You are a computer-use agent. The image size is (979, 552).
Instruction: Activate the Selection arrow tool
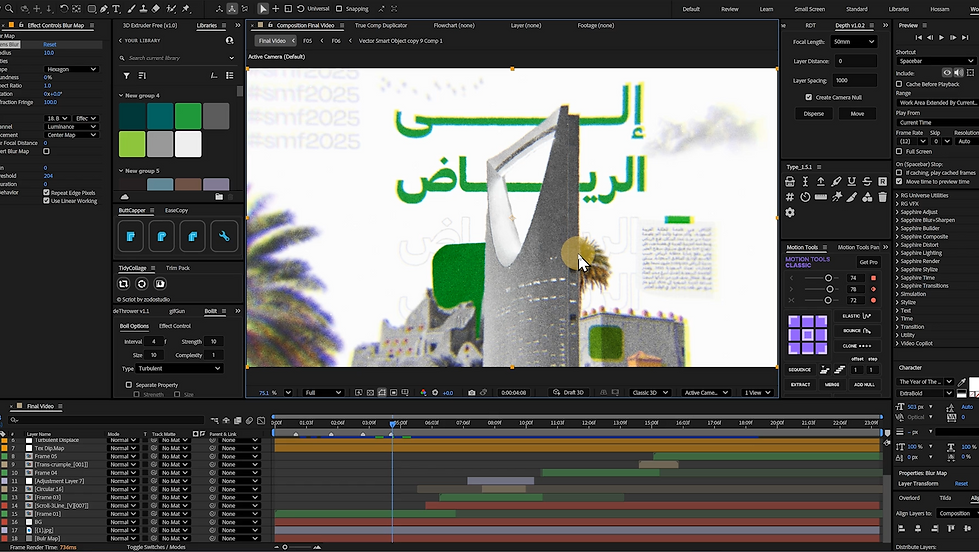(263, 9)
